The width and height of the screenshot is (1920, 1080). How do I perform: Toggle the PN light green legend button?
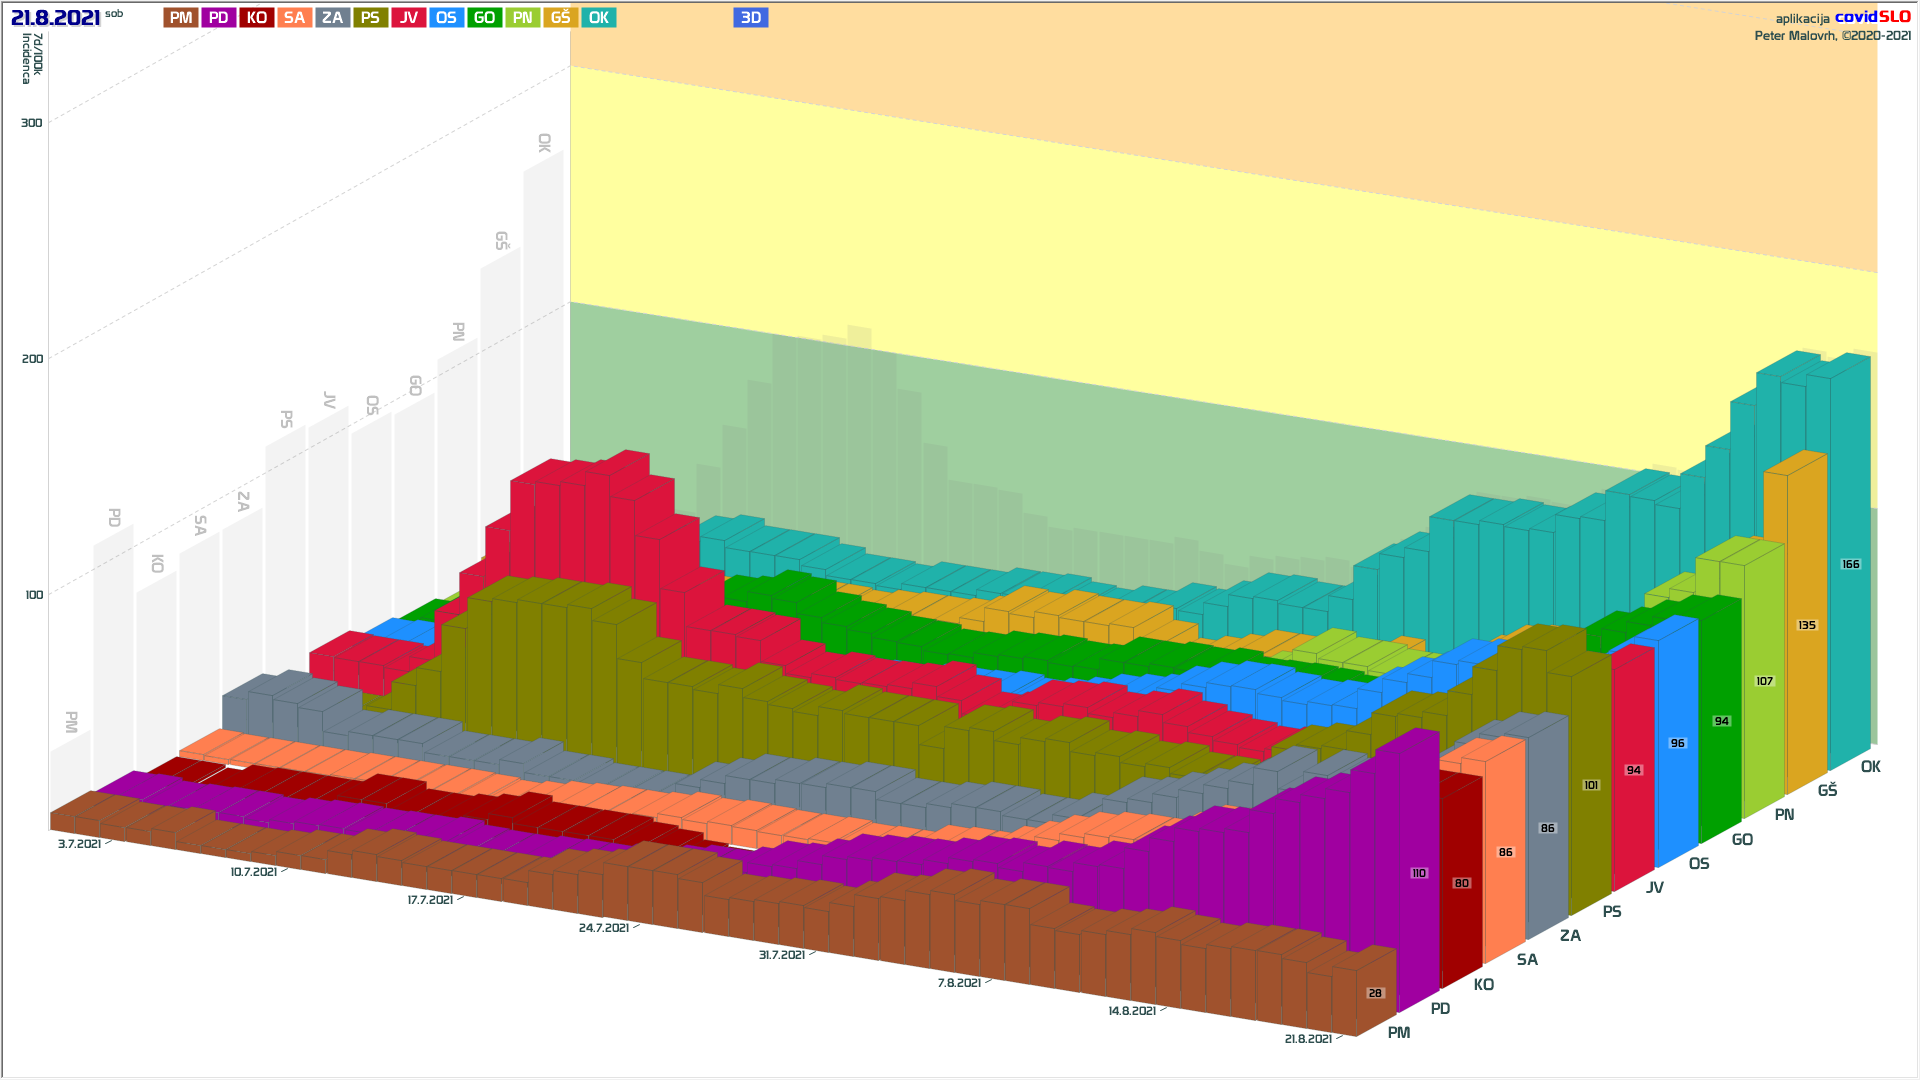pos(522,17)
